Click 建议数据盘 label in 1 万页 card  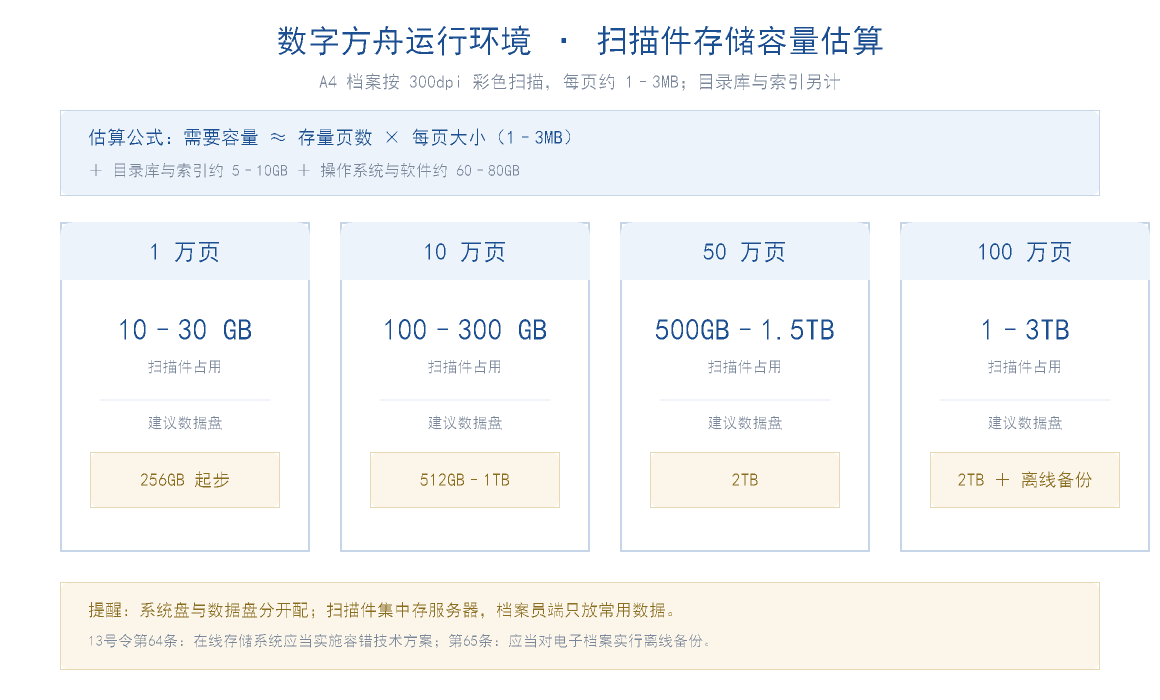[185, 423]
